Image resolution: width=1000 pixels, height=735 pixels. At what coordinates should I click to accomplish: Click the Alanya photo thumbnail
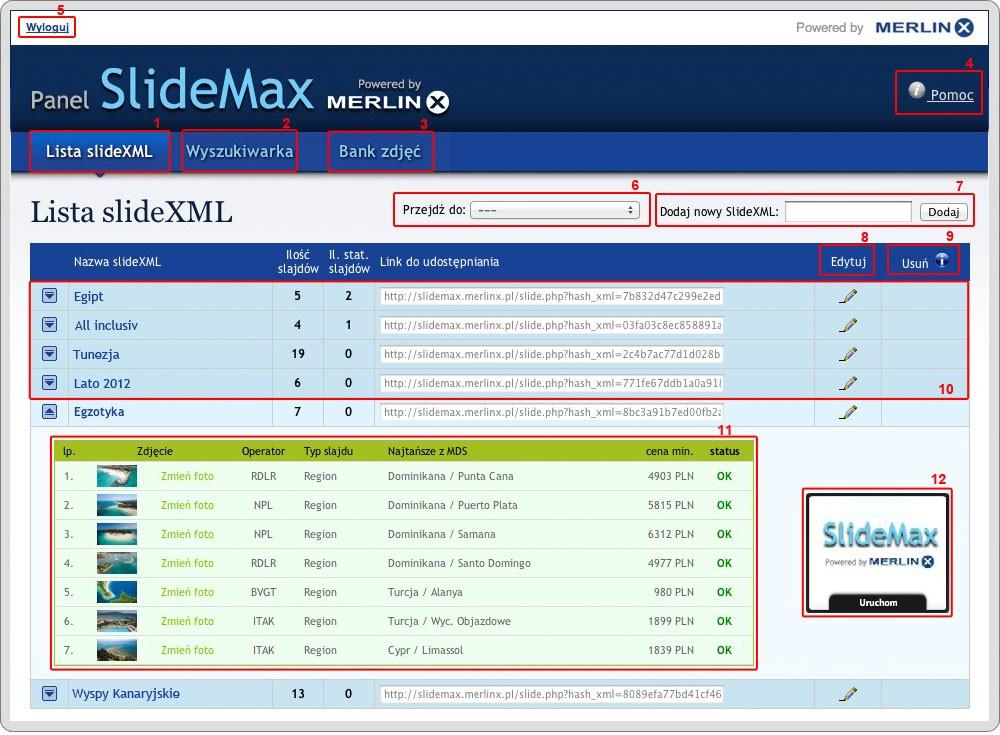pos(117,592)
